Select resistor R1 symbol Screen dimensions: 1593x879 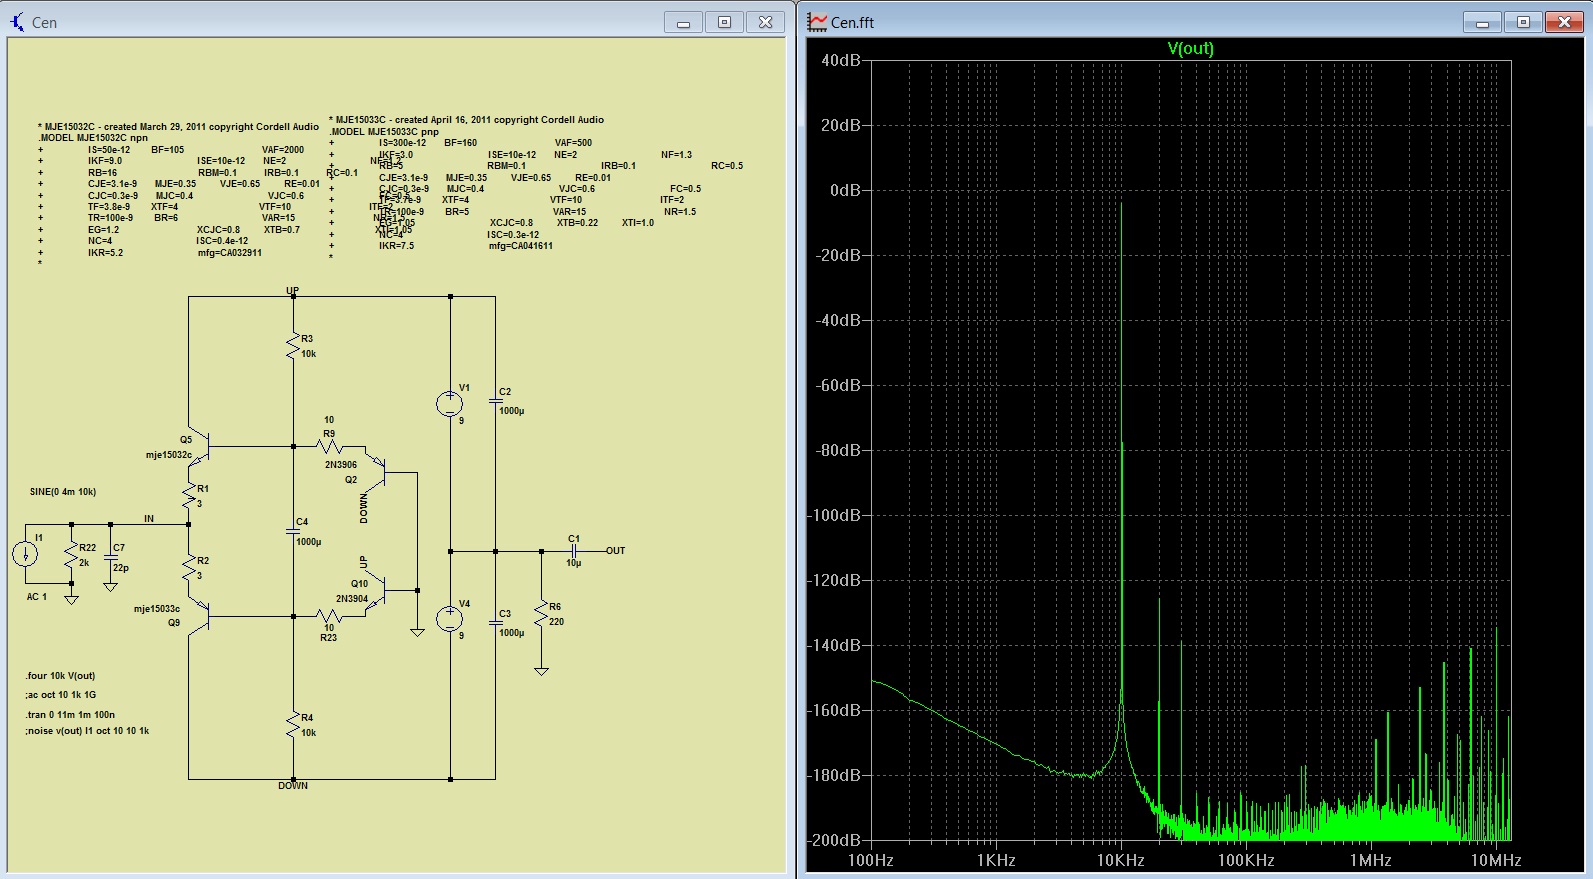click(x=189, y=495)
